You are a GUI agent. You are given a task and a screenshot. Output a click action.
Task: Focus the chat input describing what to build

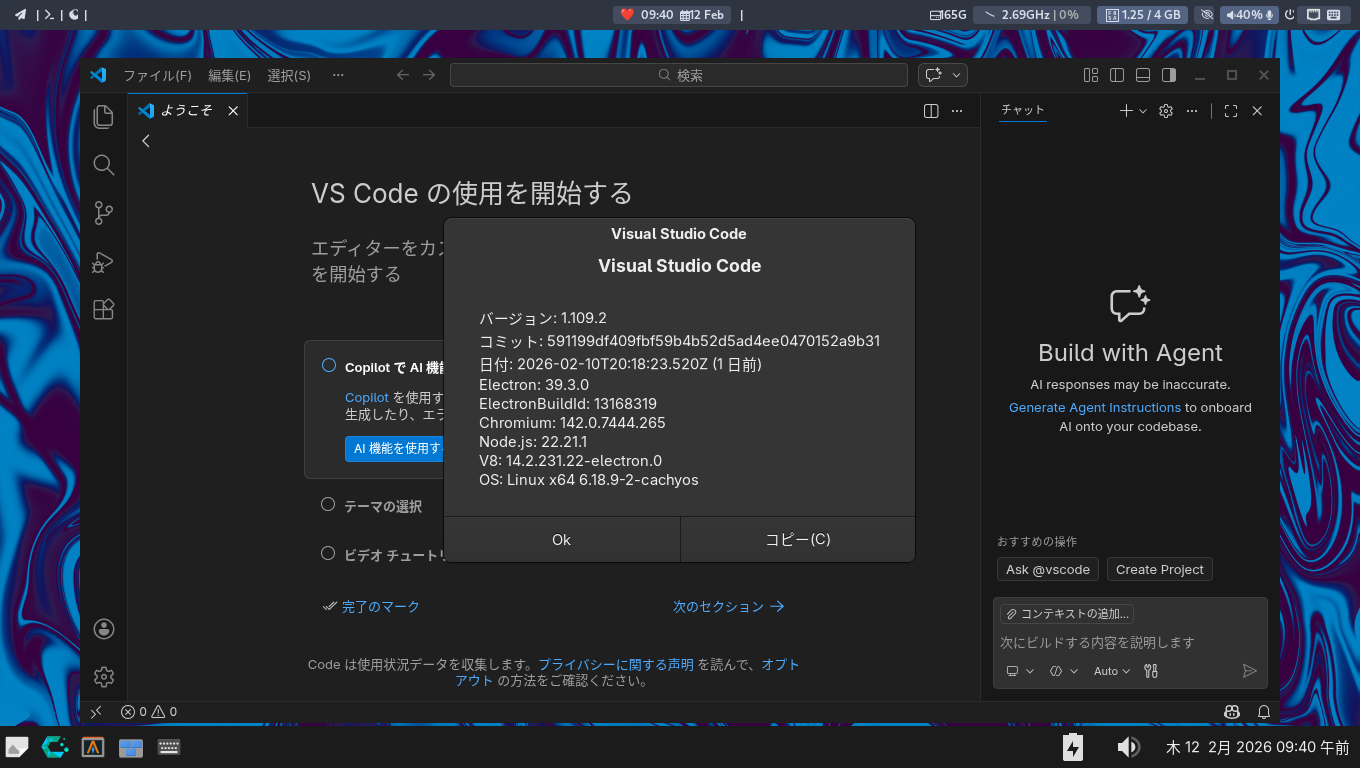pyautogui.click(x=1130, y=642)
